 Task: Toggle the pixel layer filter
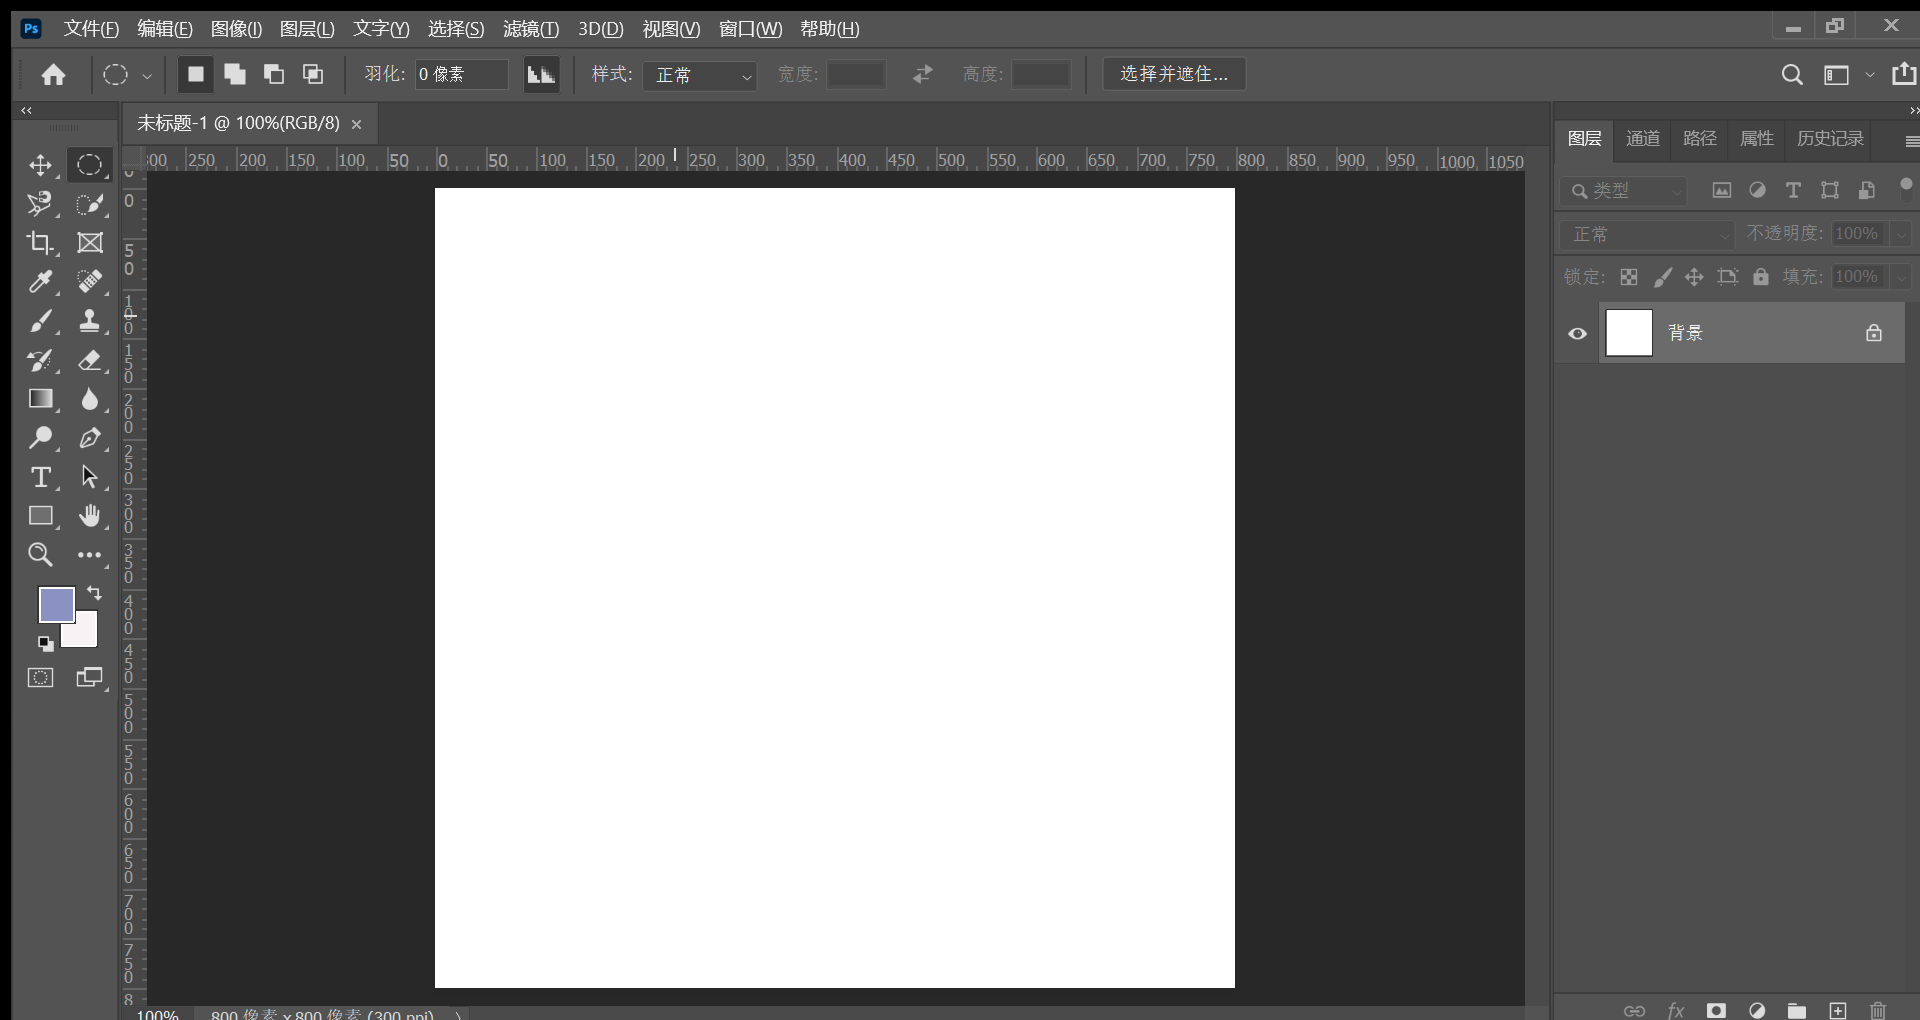pos(1721,190)
